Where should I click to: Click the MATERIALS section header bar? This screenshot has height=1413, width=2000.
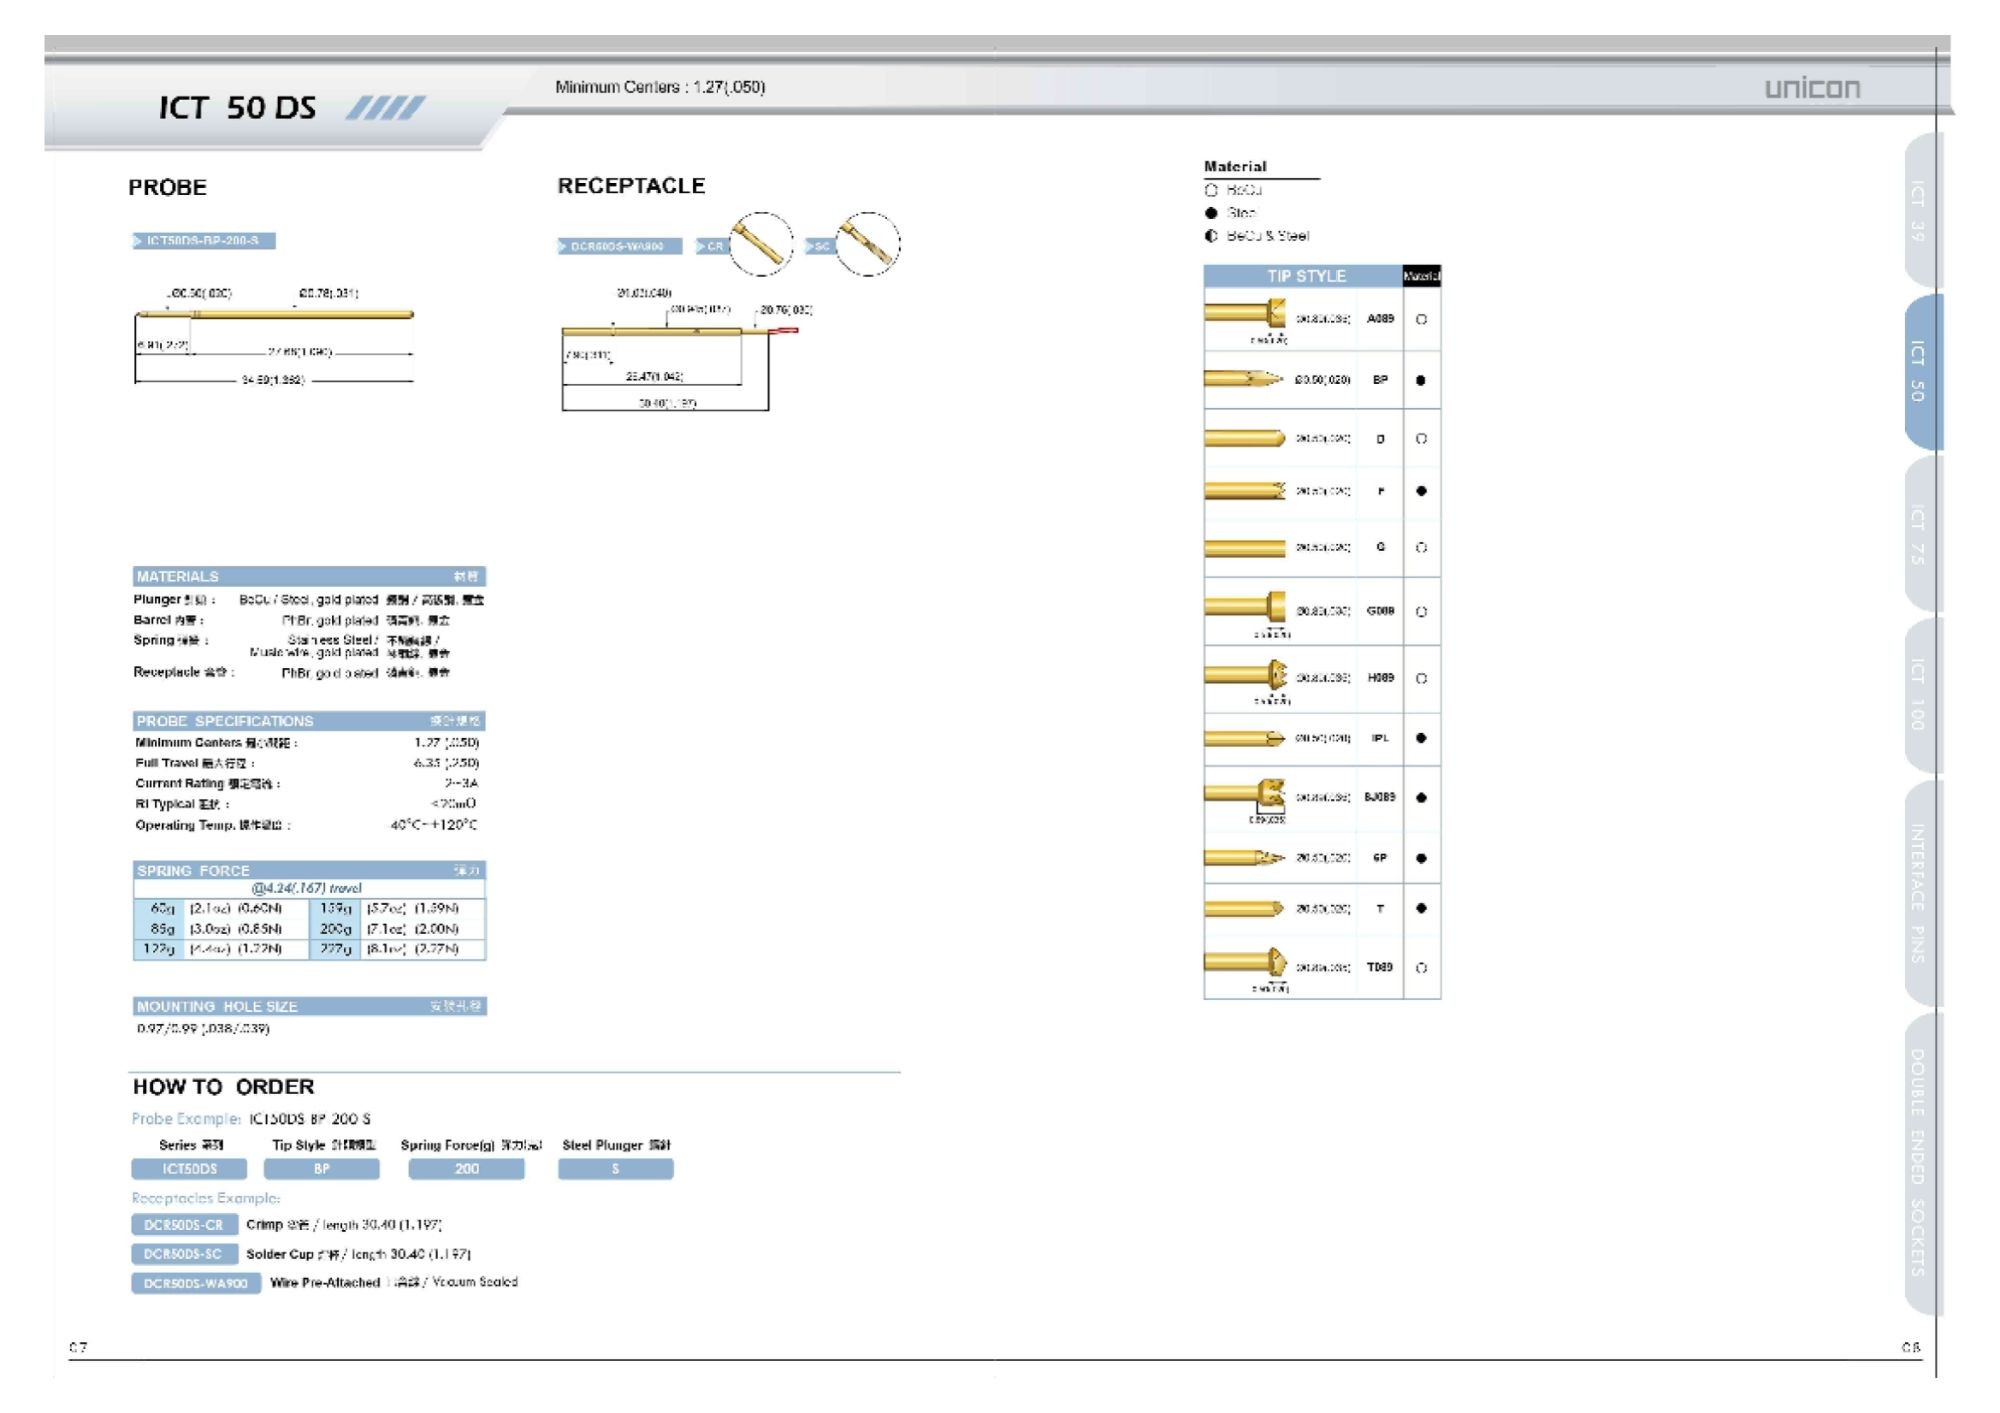[309, 576]
